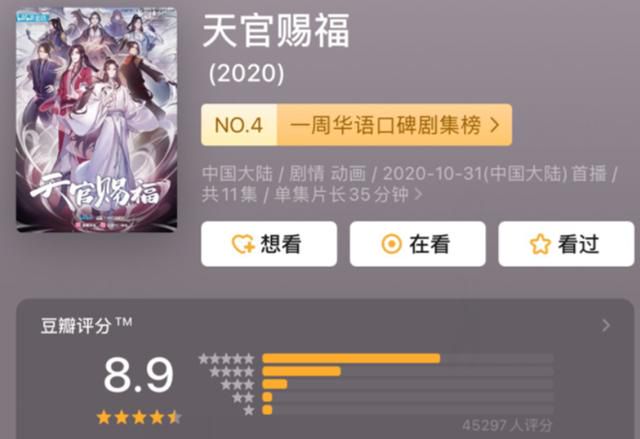
Task: Tap the 8.9 score number
Action: pos(139,375)
